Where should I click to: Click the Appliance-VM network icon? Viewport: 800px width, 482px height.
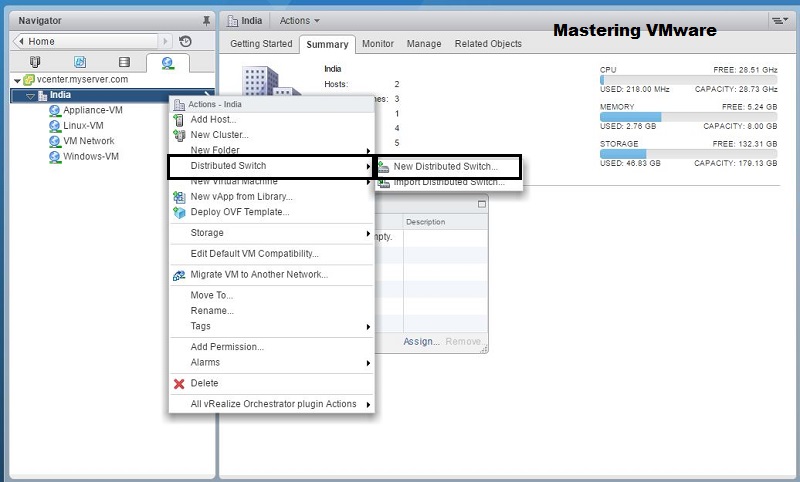pos(55,111)
